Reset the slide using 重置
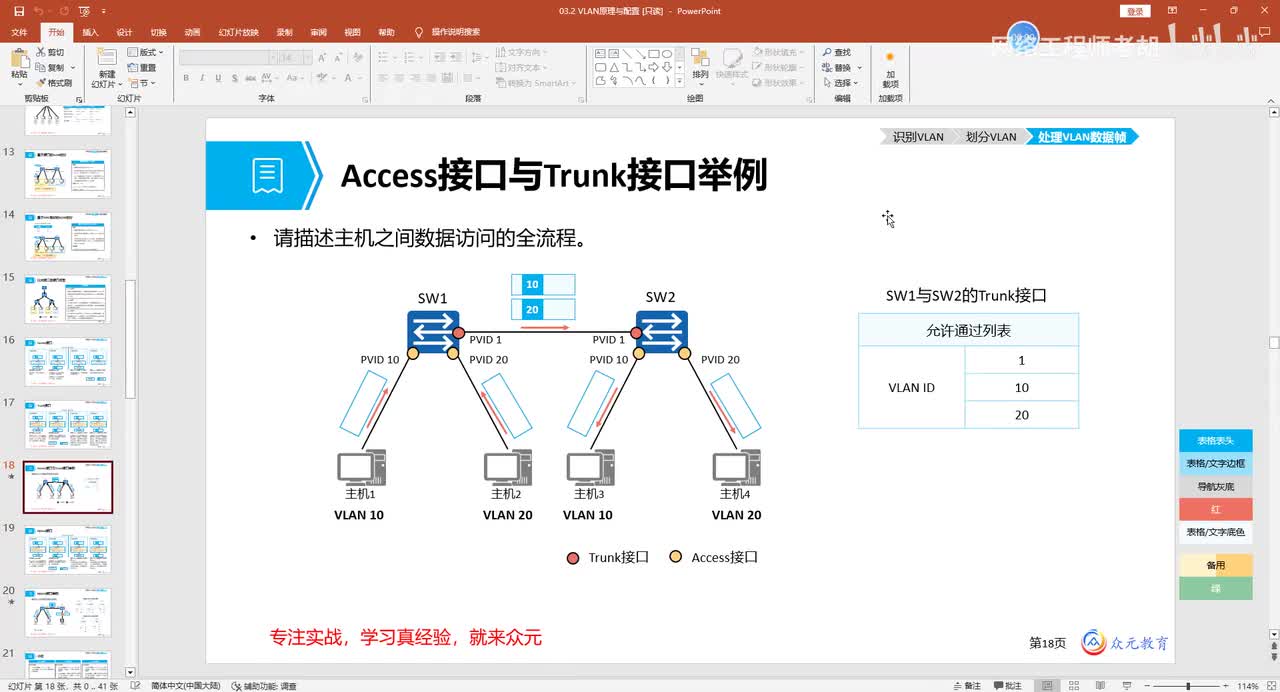The height and width of the screenshot is (692, 1280). point(142,67)
